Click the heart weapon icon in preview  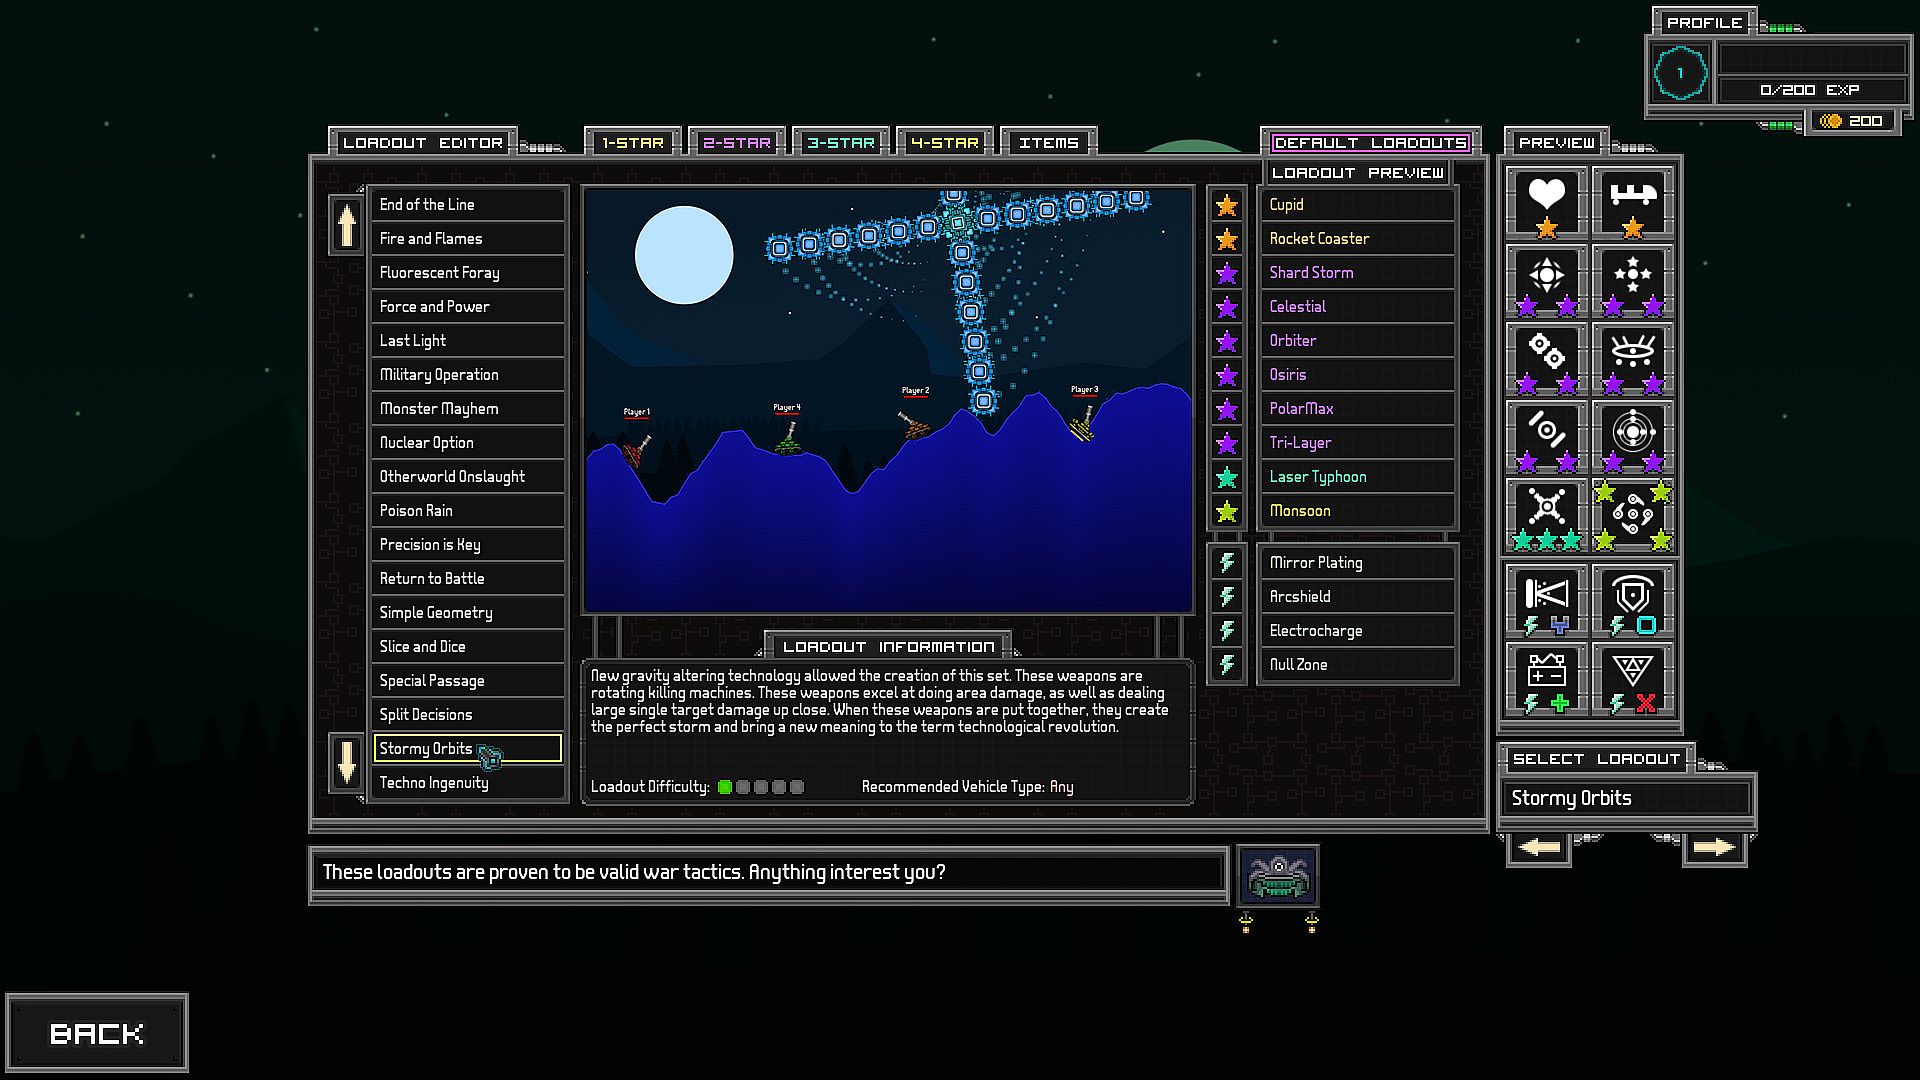click(x=1546, y=201)
